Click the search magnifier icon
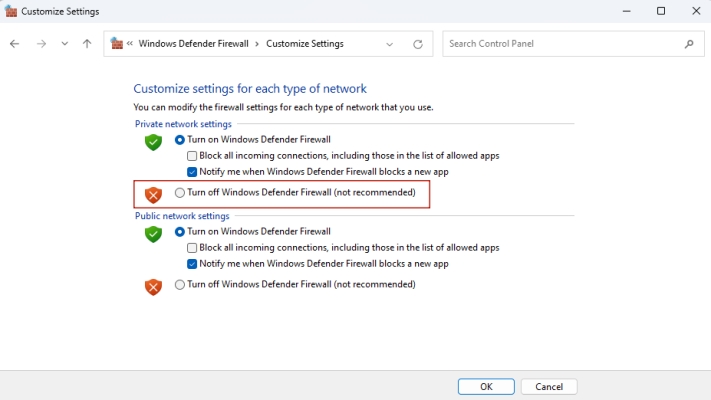Screen dimensions: 711x400 click(x=689, y=44)
